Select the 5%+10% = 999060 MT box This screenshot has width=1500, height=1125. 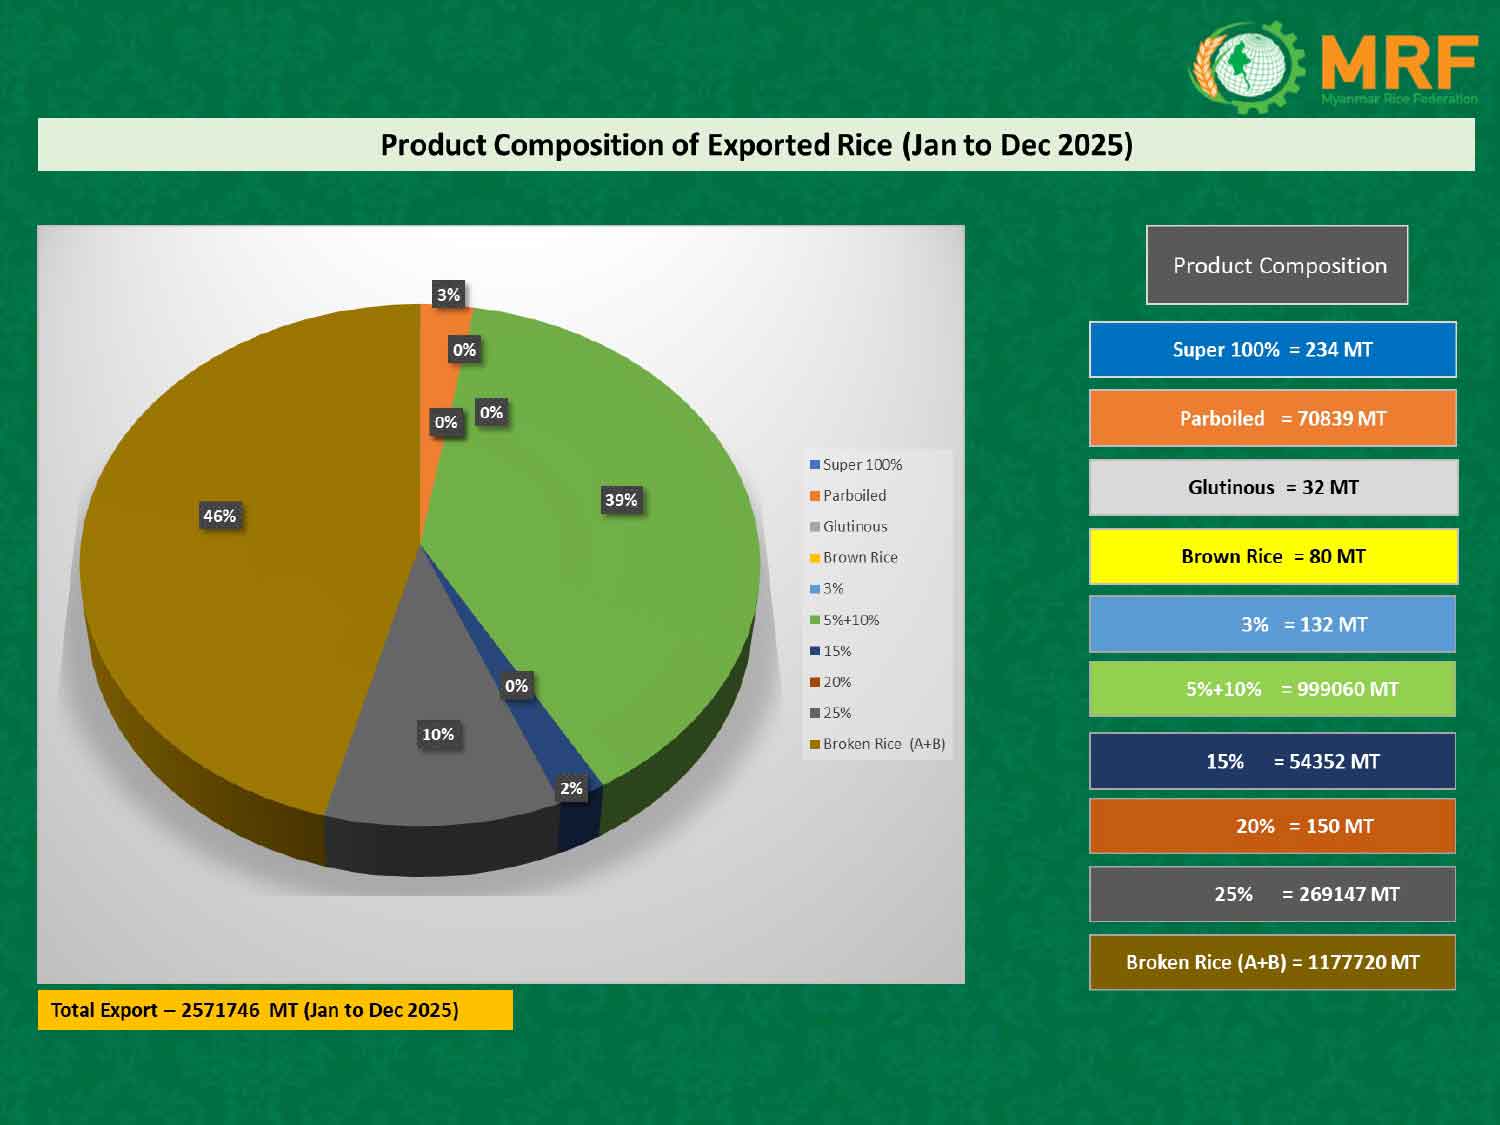point(1272,689)
